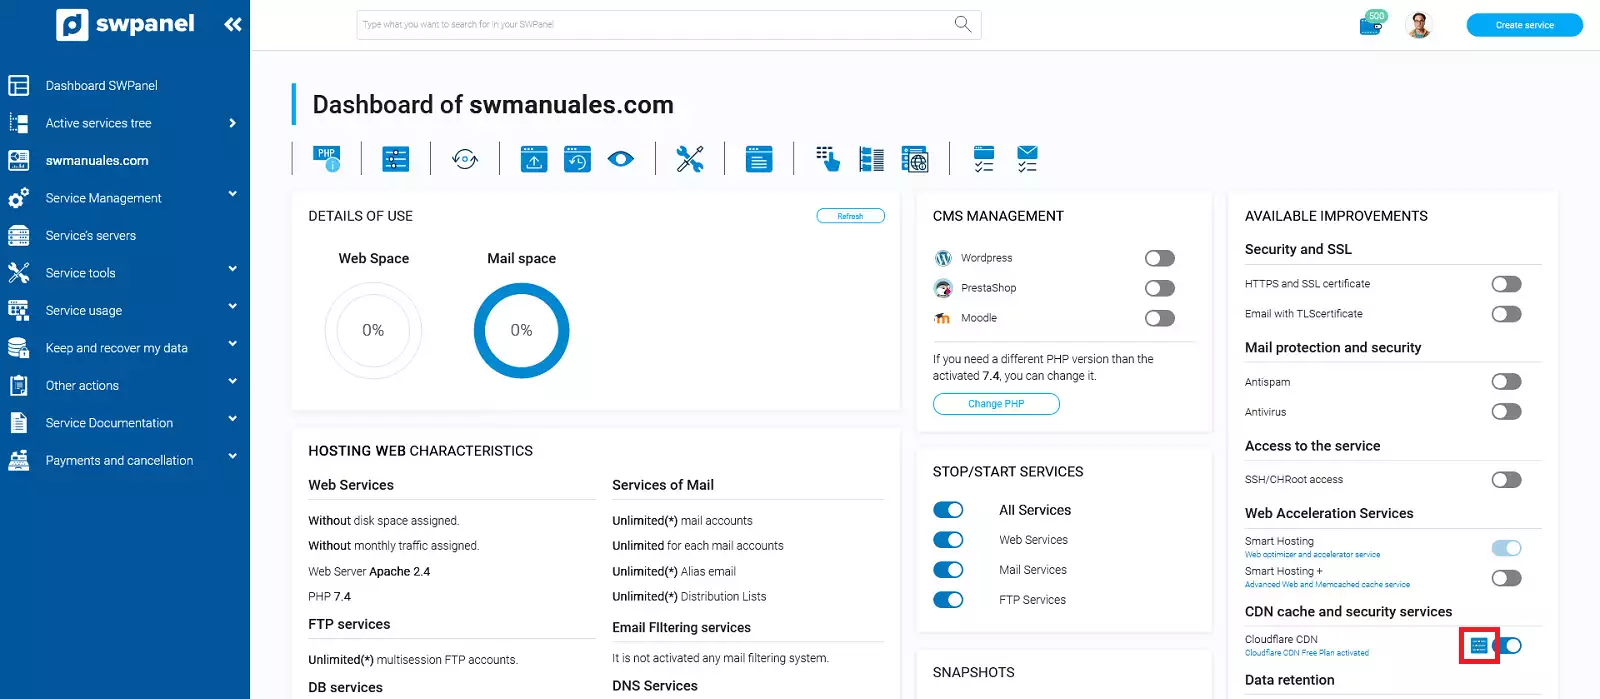Open Dashboard SWPanel from sidebar
The image size is (1600, 699).
coord(101,86)
